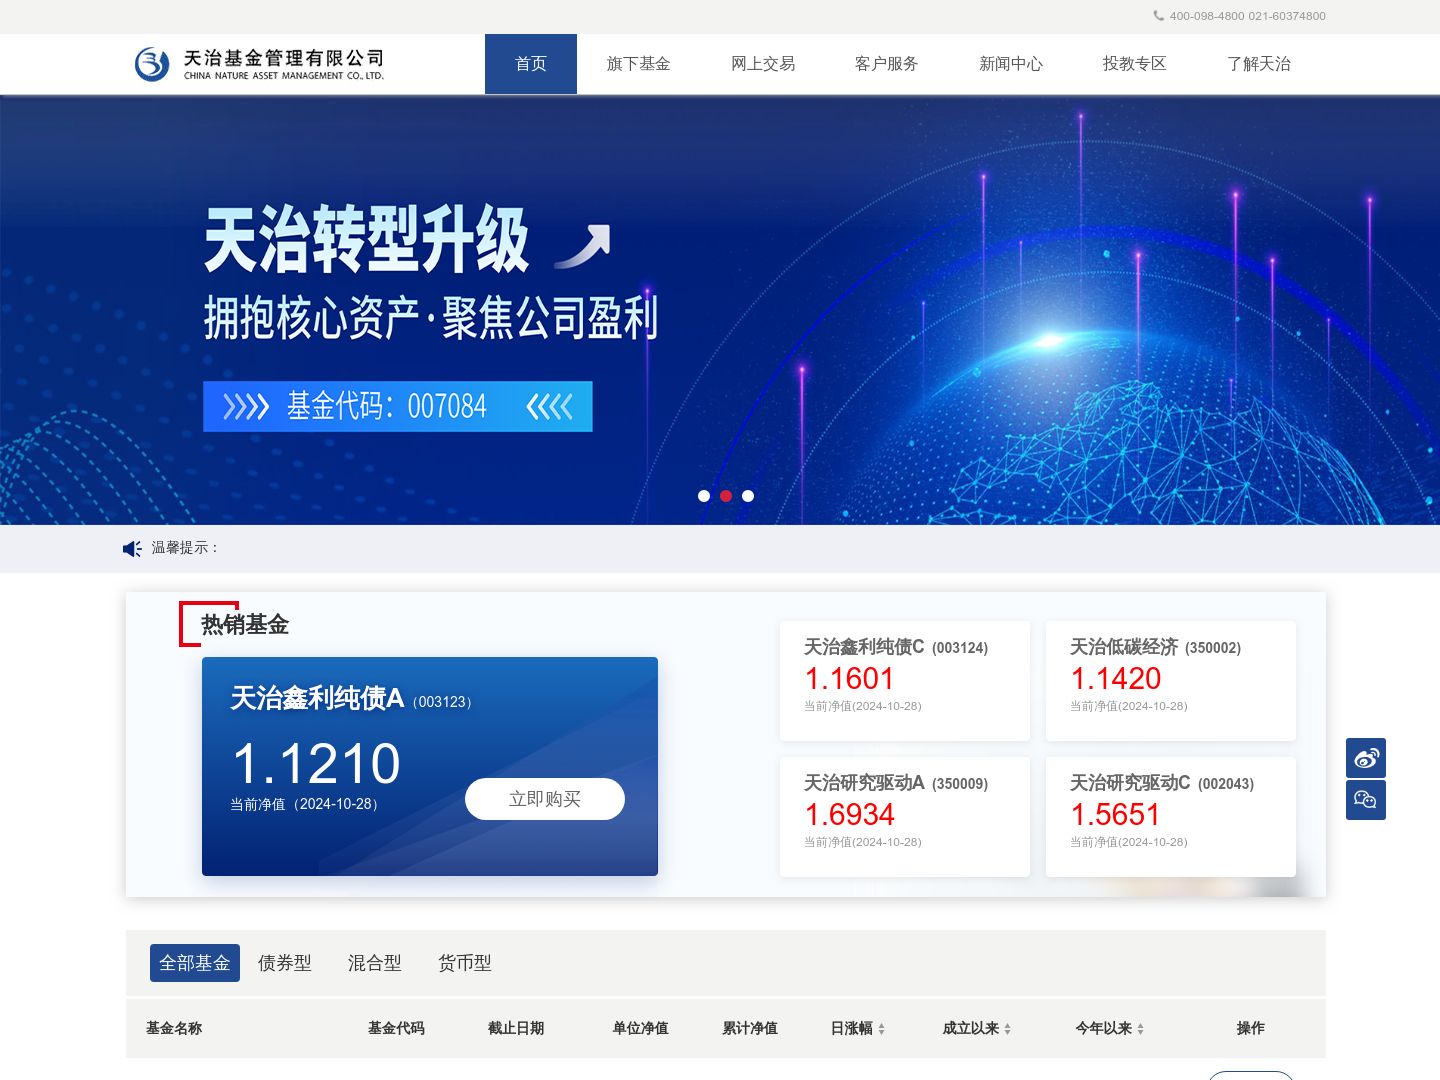The width and height of the screenshot is (1440, 1080).
Task: Click net value 1.6934
Action: (849, 815)
